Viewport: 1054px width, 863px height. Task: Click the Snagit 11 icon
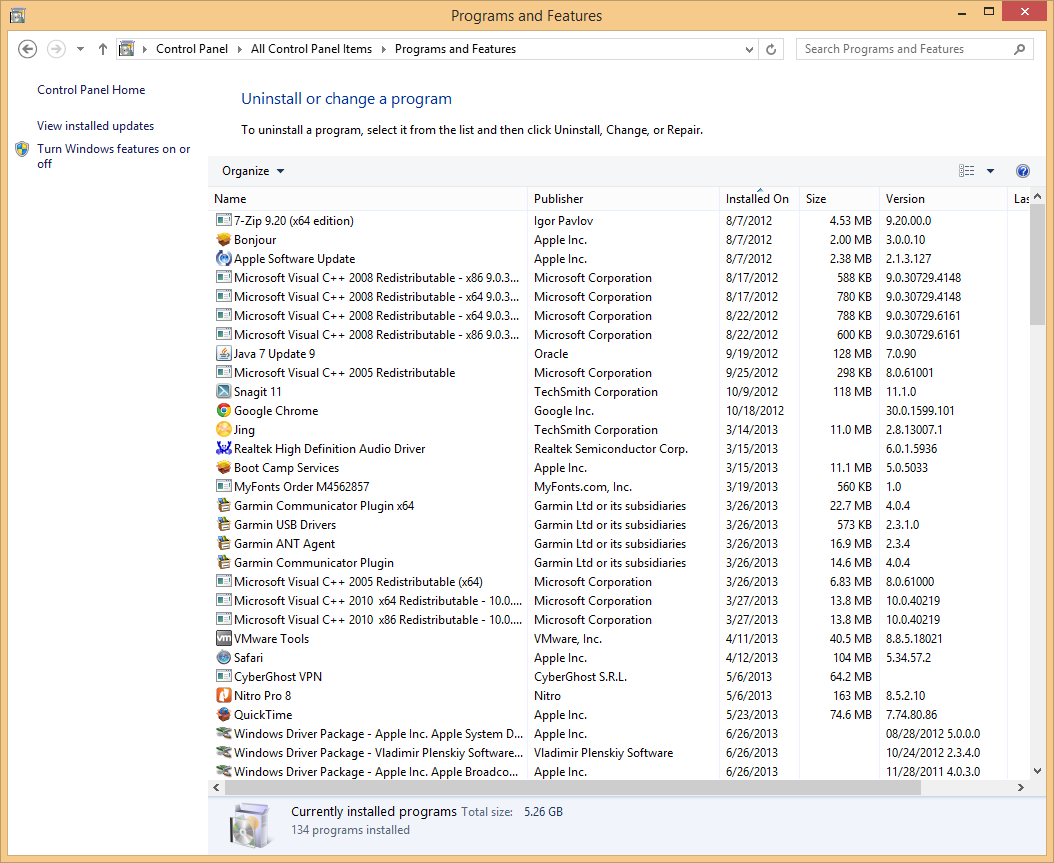click(x=223, y=391)
